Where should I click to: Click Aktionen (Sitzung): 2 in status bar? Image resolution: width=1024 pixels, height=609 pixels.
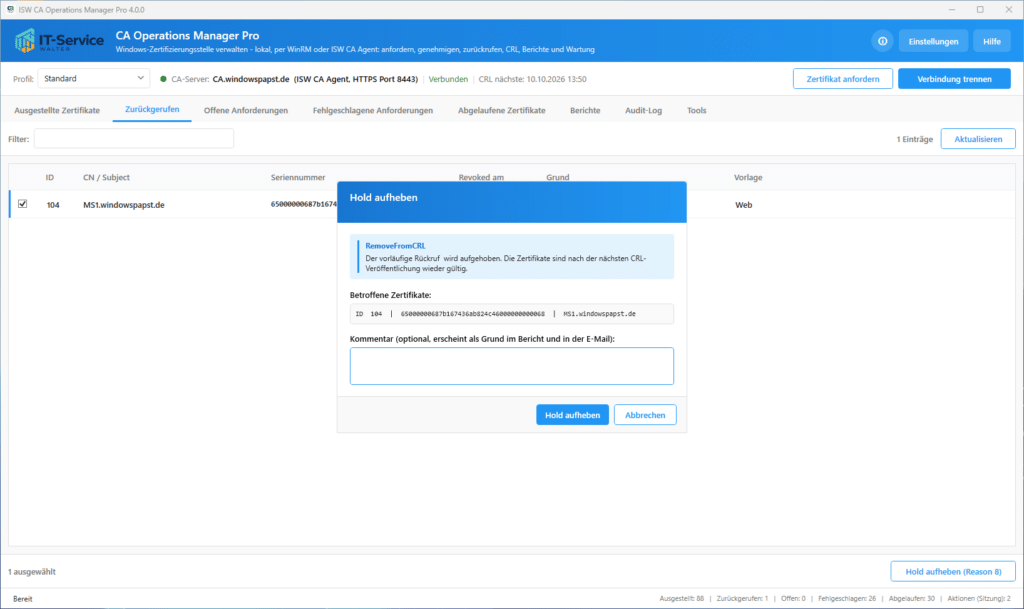coord(979,599)
